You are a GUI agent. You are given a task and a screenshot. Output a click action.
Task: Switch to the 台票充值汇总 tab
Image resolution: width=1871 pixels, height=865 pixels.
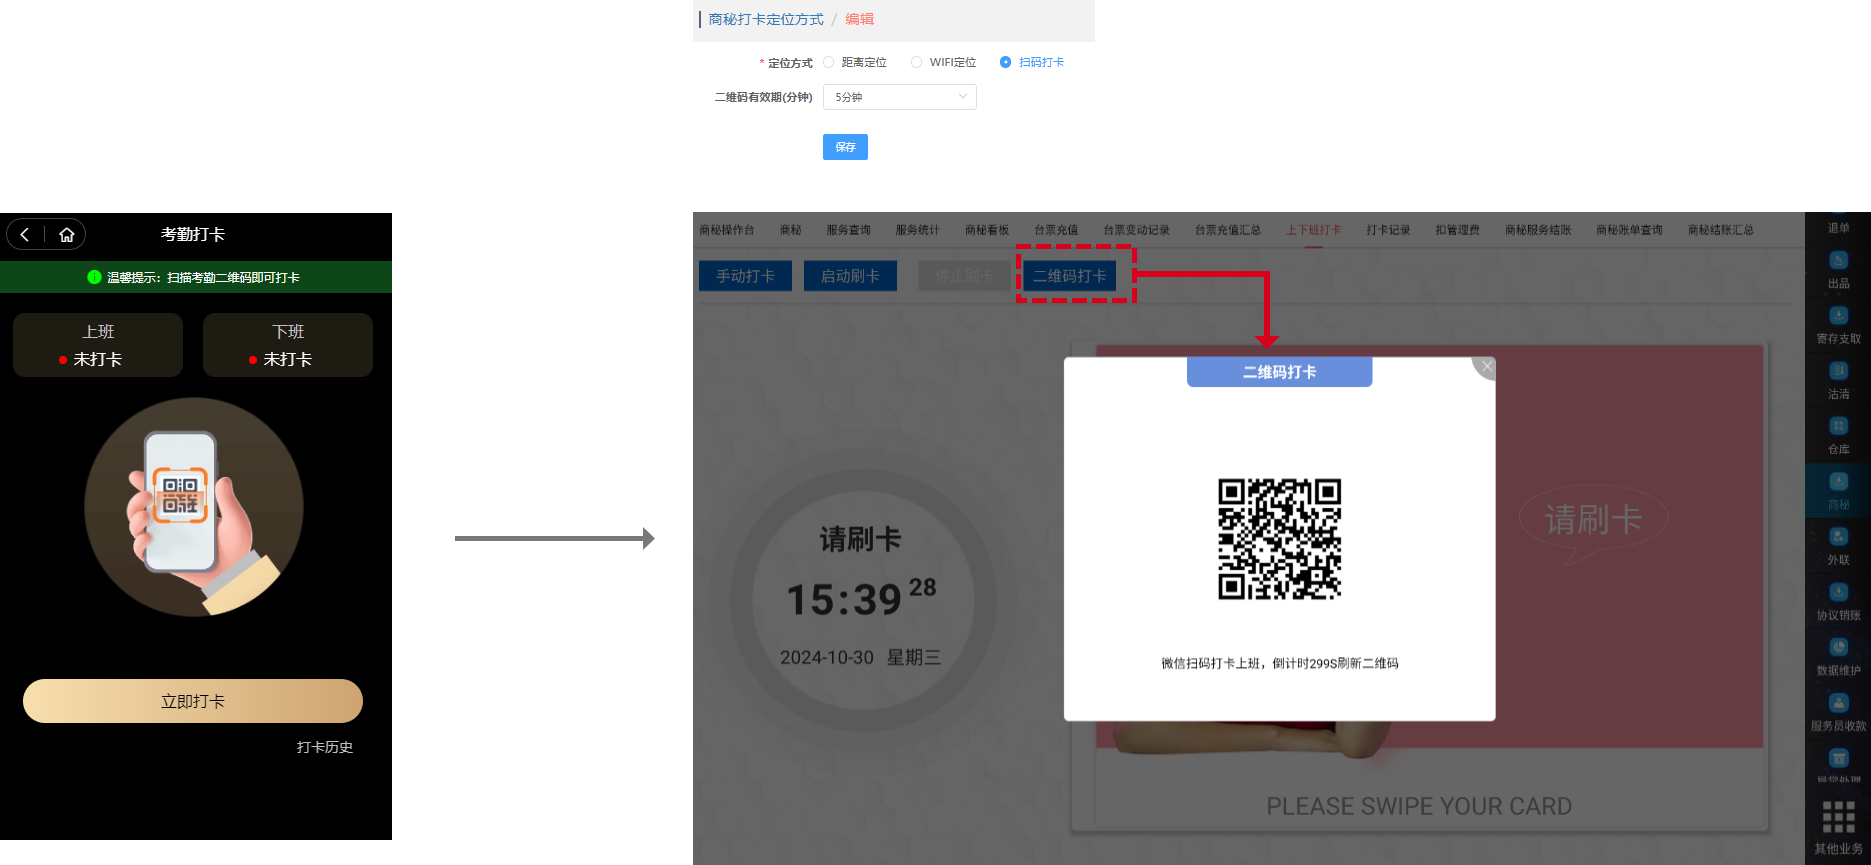(1228, 230)
